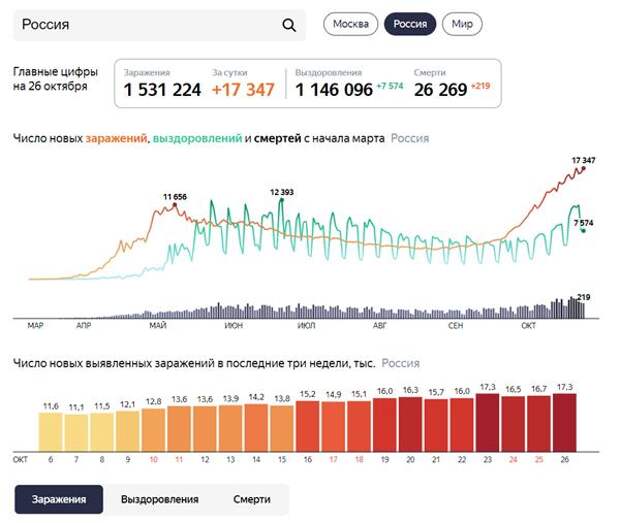Click the red date label 25
This screenshot has height=523, width=620.
pos(539,460)
